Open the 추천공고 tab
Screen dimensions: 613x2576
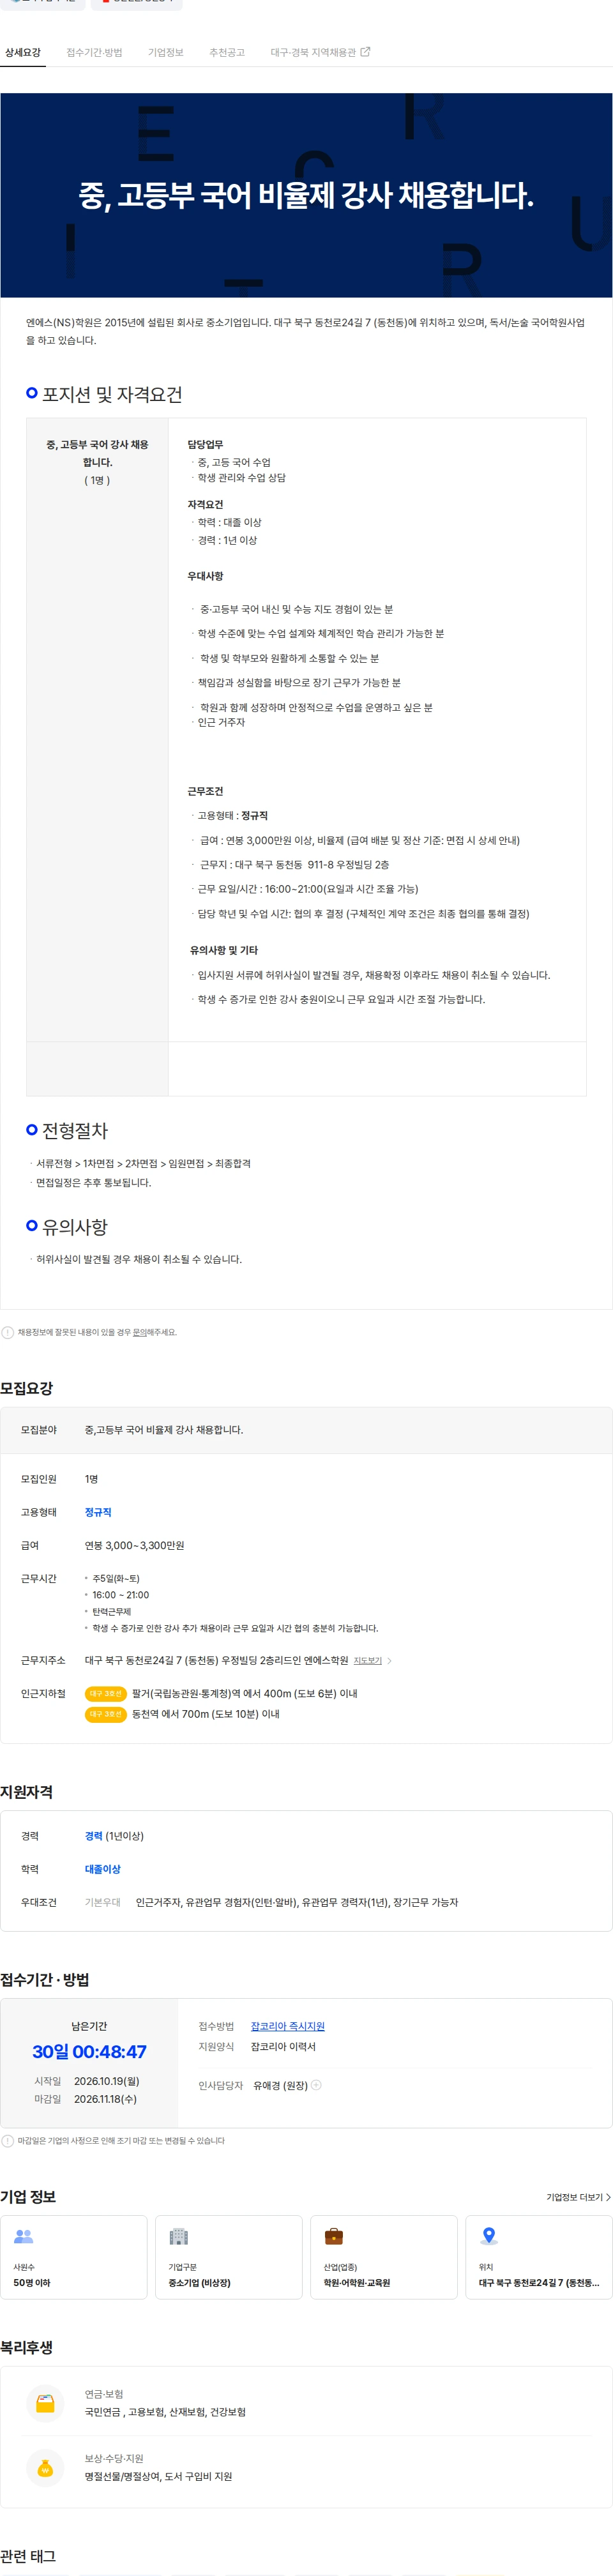(227, 52)
